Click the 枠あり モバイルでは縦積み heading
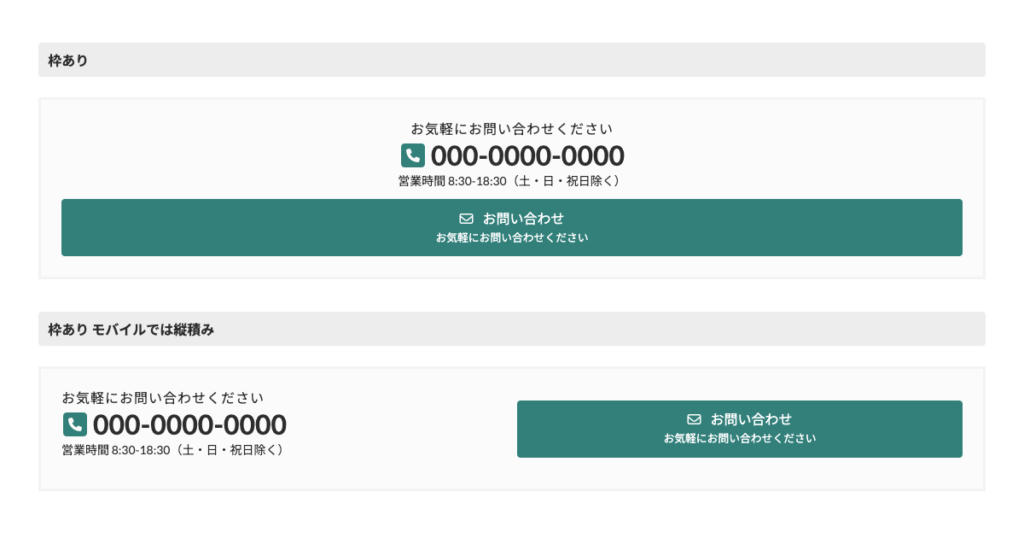Screen dimensions: 1024x538 [x=131, y=330]
